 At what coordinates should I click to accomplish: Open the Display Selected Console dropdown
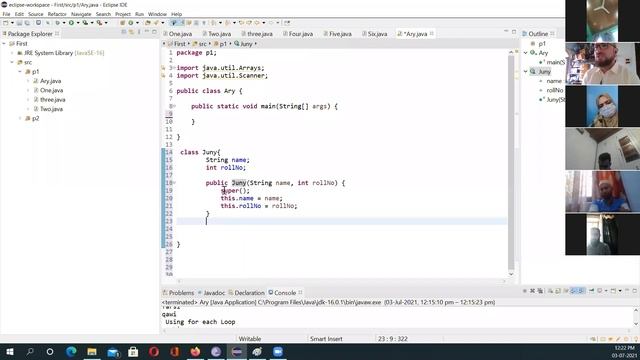tap(606, 291)
